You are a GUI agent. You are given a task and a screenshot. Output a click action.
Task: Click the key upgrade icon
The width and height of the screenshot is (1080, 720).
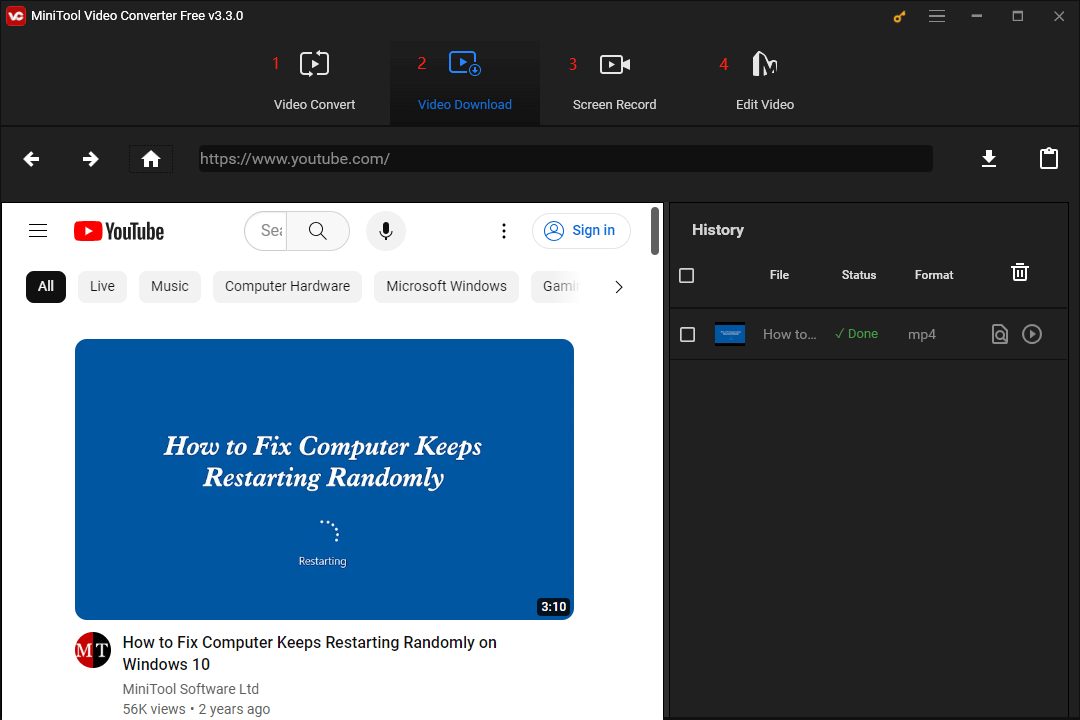pos(899,17)
